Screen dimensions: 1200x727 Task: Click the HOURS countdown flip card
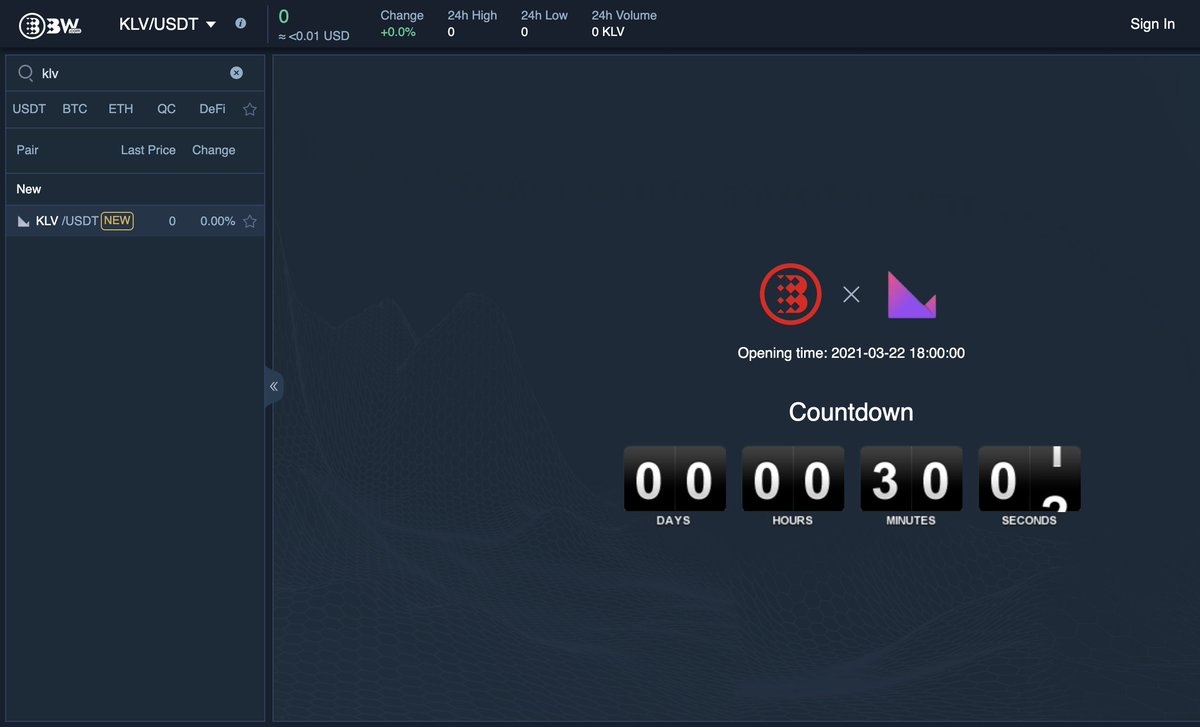click(x=792, y=479)
